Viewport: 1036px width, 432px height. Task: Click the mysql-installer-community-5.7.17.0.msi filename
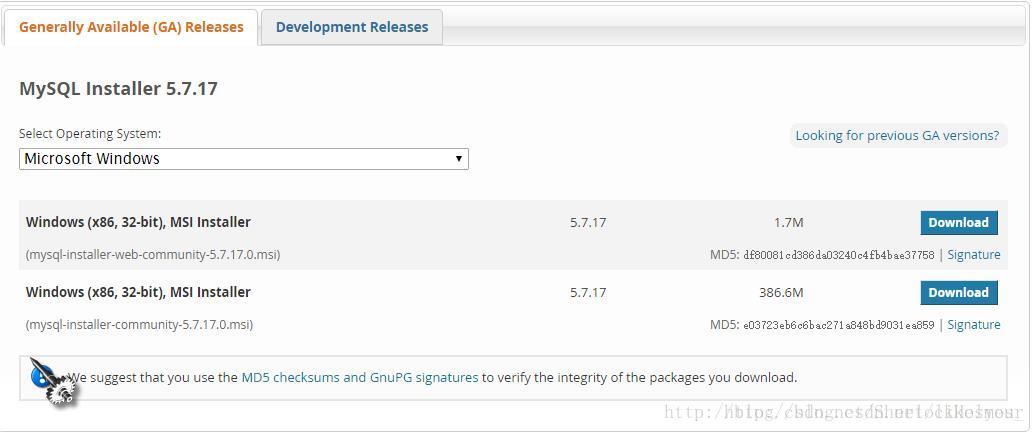point(139,325)
